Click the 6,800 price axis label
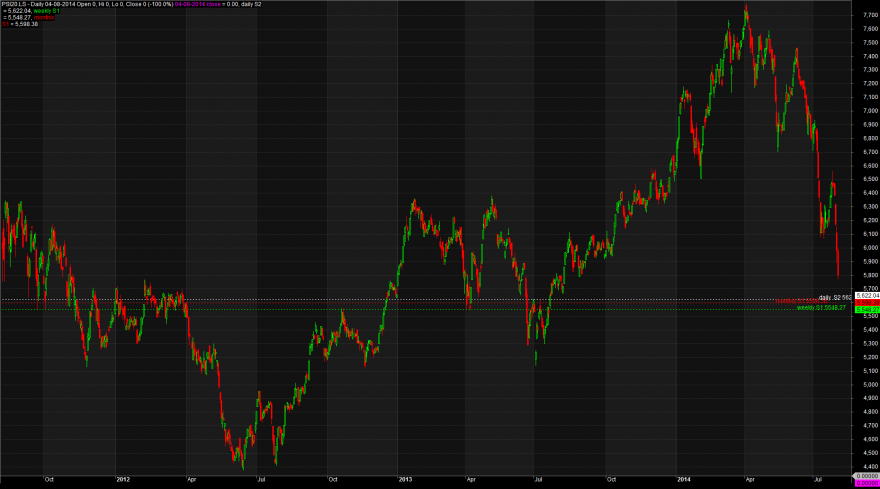This screenshot has height=489, width=880. pos(870,138)
